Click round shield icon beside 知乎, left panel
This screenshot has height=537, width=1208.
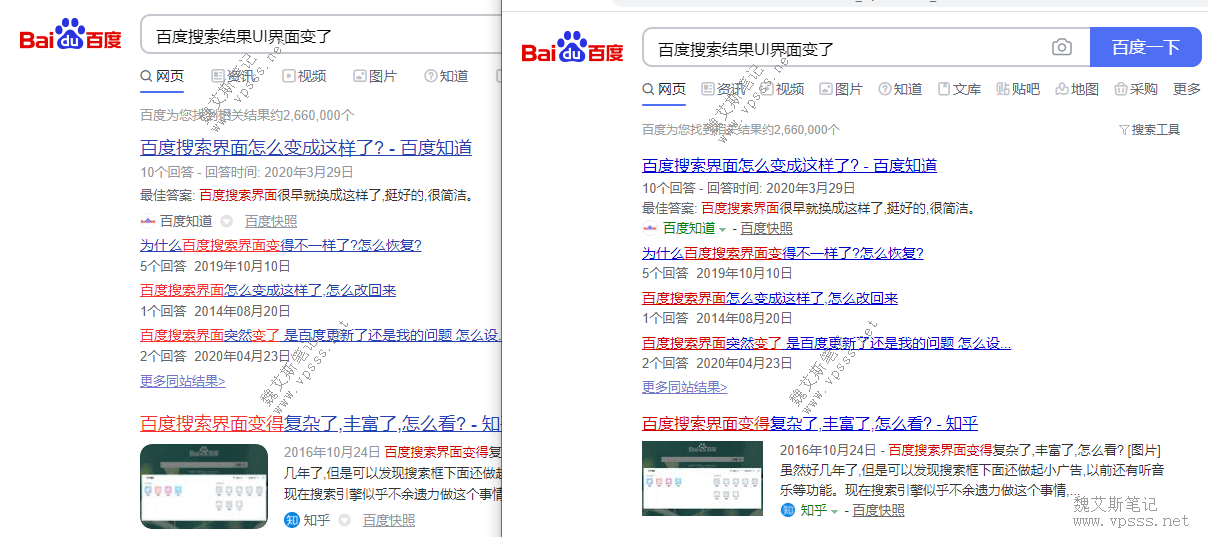(x=344, y=520)
